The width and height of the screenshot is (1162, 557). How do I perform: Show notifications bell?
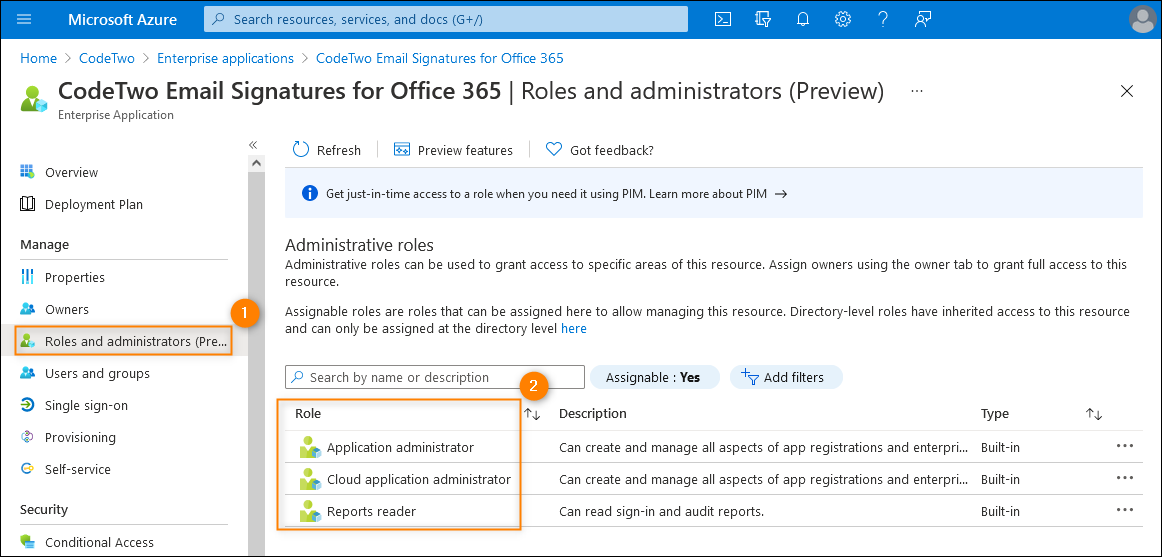[x=803, y=19]
